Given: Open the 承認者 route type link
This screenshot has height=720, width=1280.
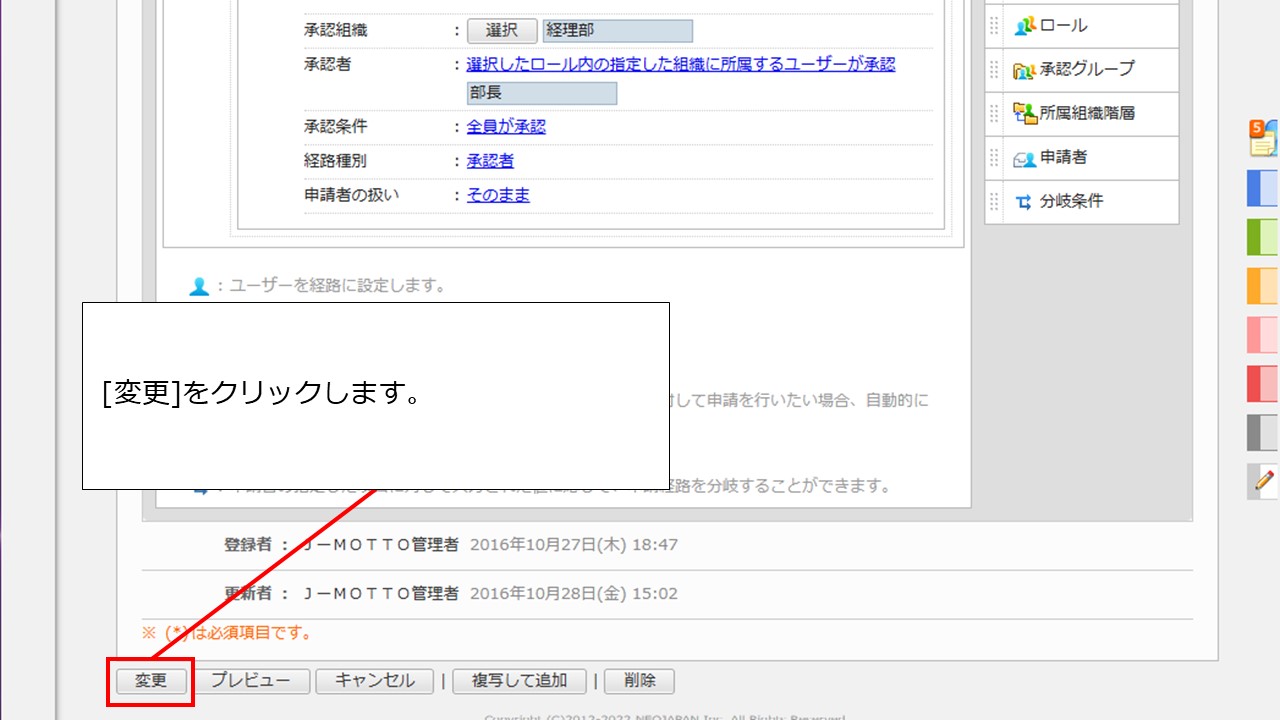Looking at the screenshot, I should coord(490,161).
